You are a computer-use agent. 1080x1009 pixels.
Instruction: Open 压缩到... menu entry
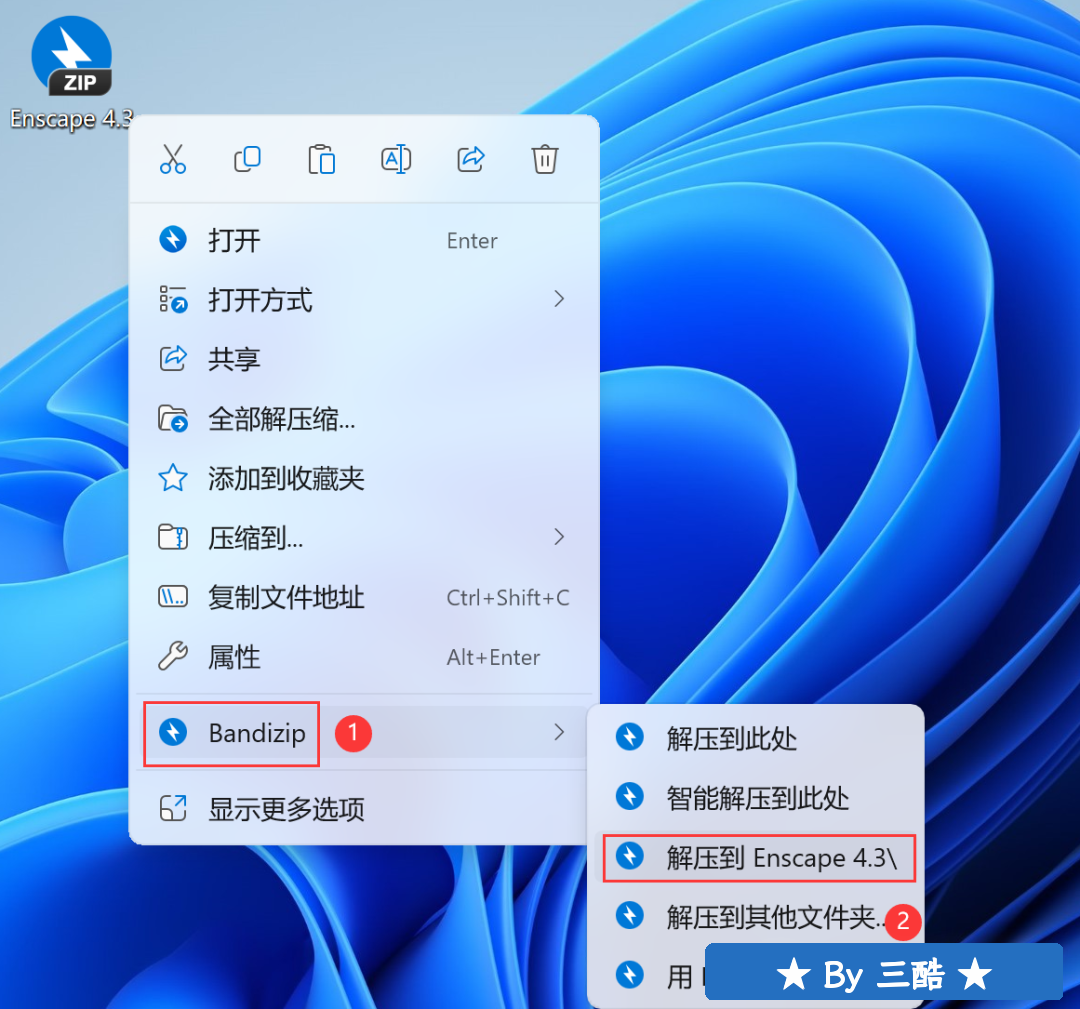364,537
